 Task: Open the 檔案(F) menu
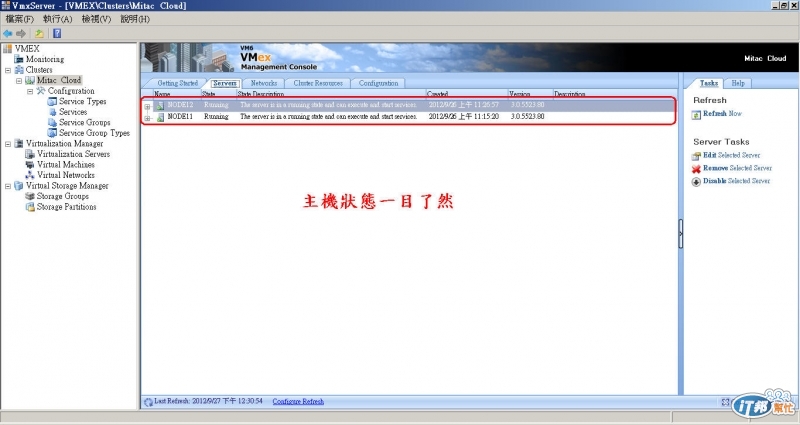point(19,19)
